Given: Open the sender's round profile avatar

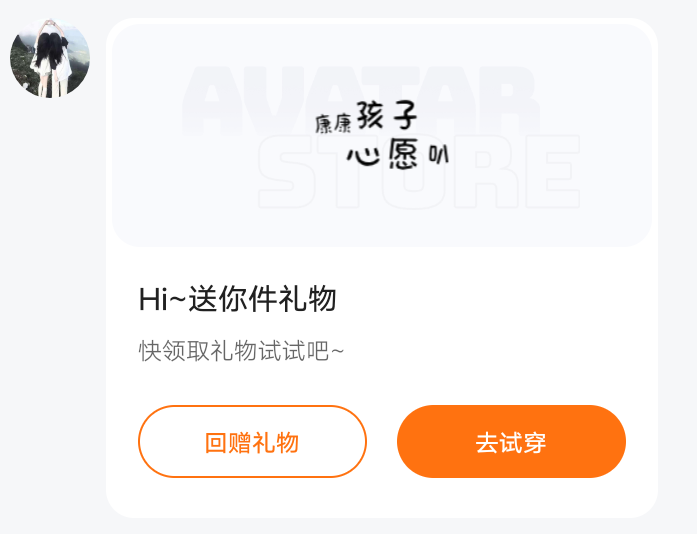Looking at the screenshot, I should tap(50, 58).
